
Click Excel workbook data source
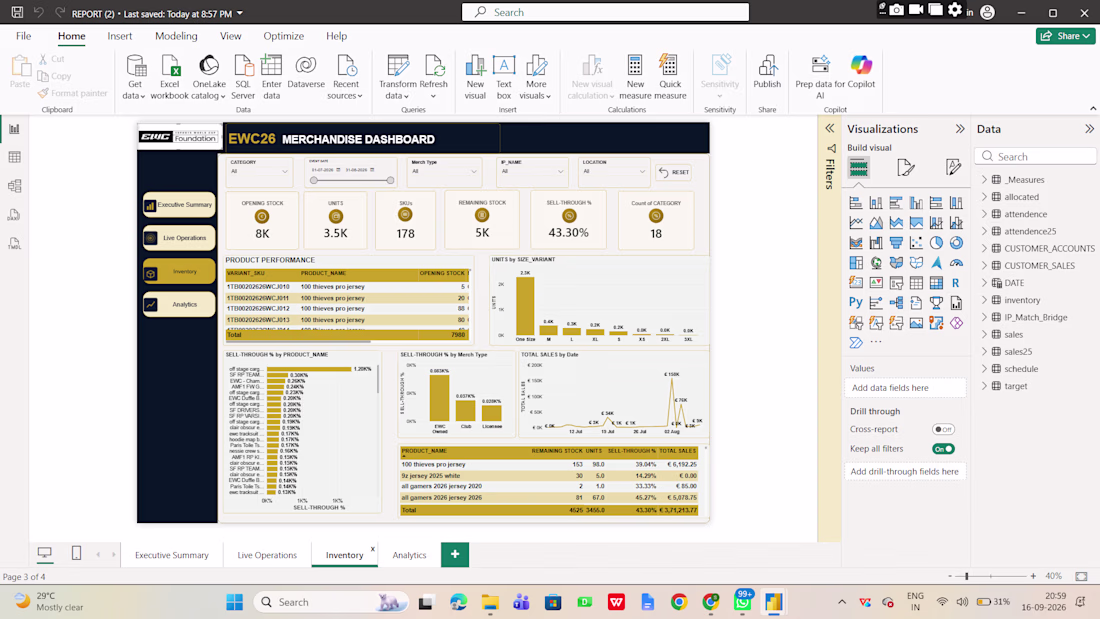pyautogui.click(x=169, y=77)
